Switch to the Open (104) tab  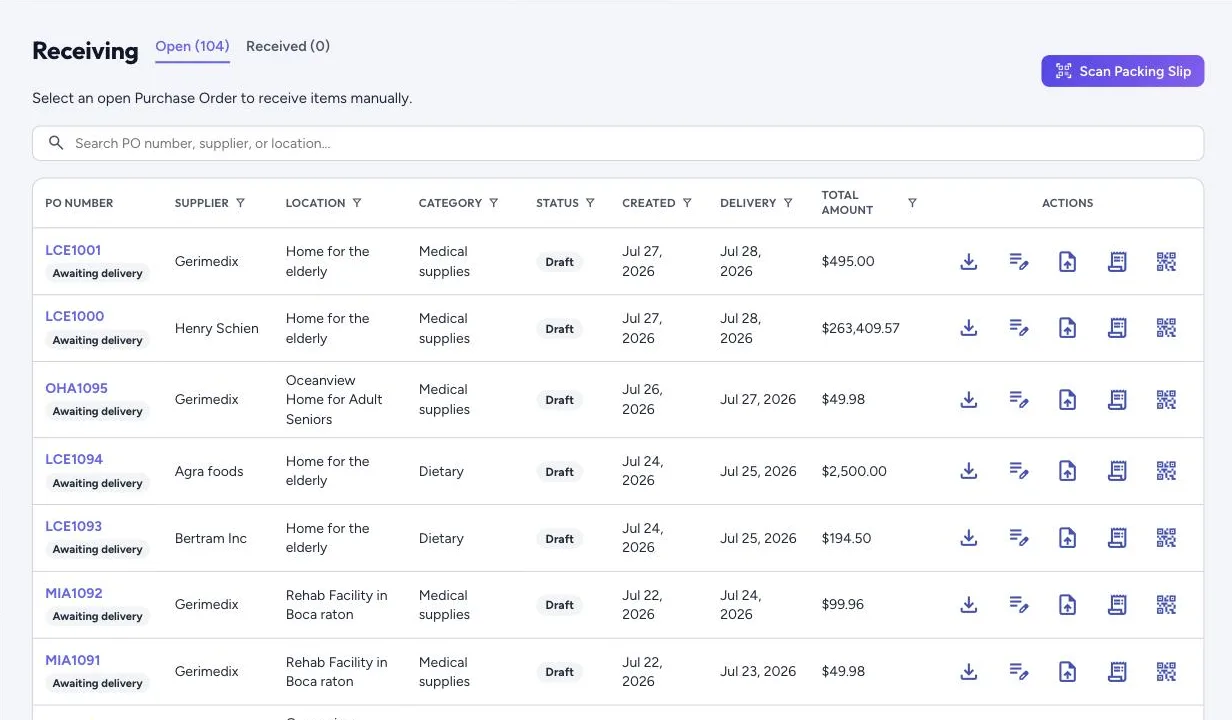192,46
